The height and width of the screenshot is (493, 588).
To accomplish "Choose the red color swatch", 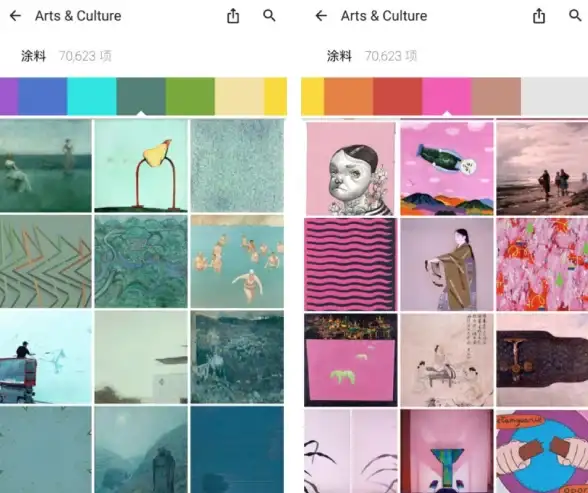I will tap(398, 96).
